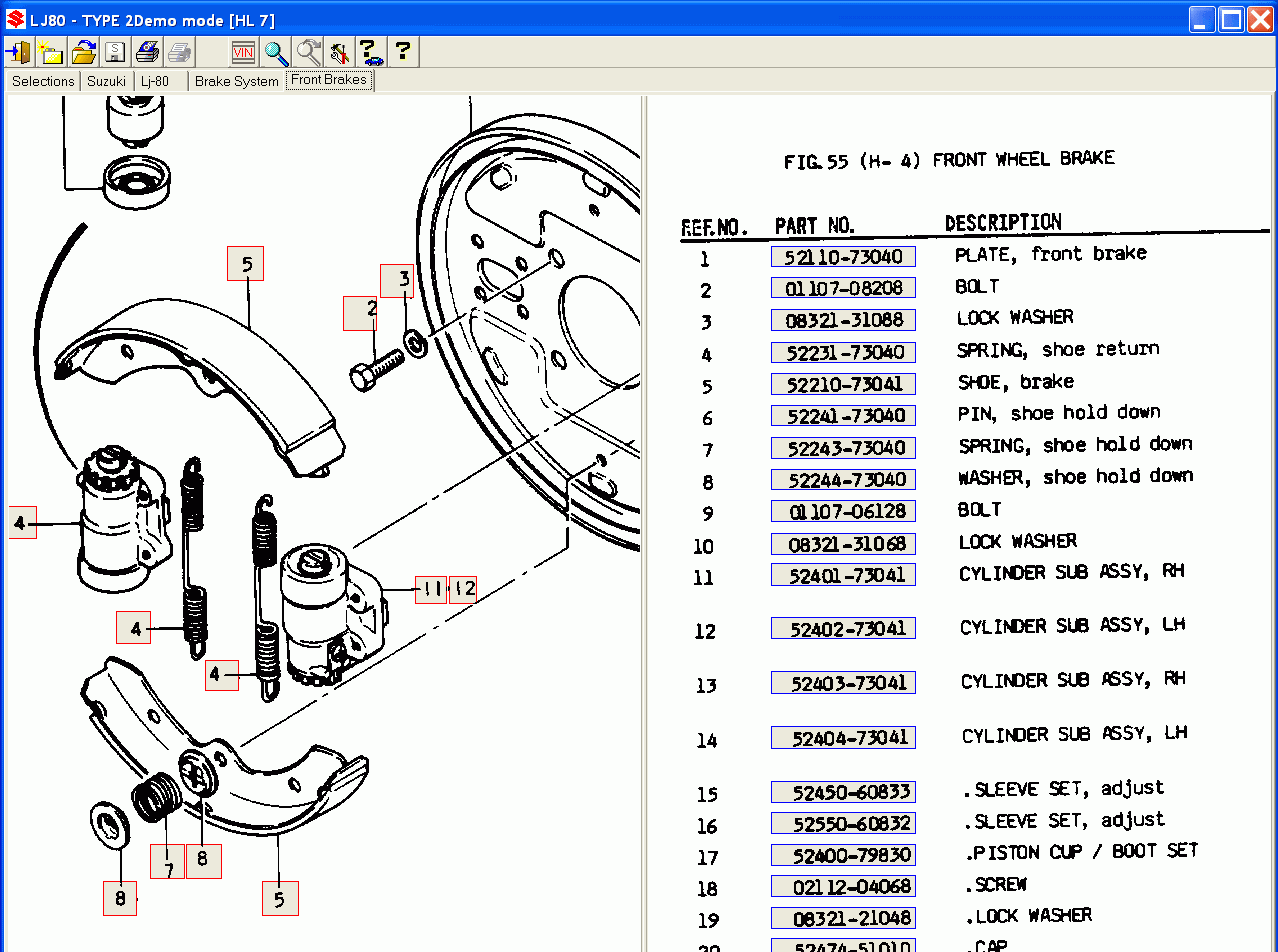1278x952 pixels.
Task: Click the new folder icon with the spark
Action: click(x=51, y=52)
